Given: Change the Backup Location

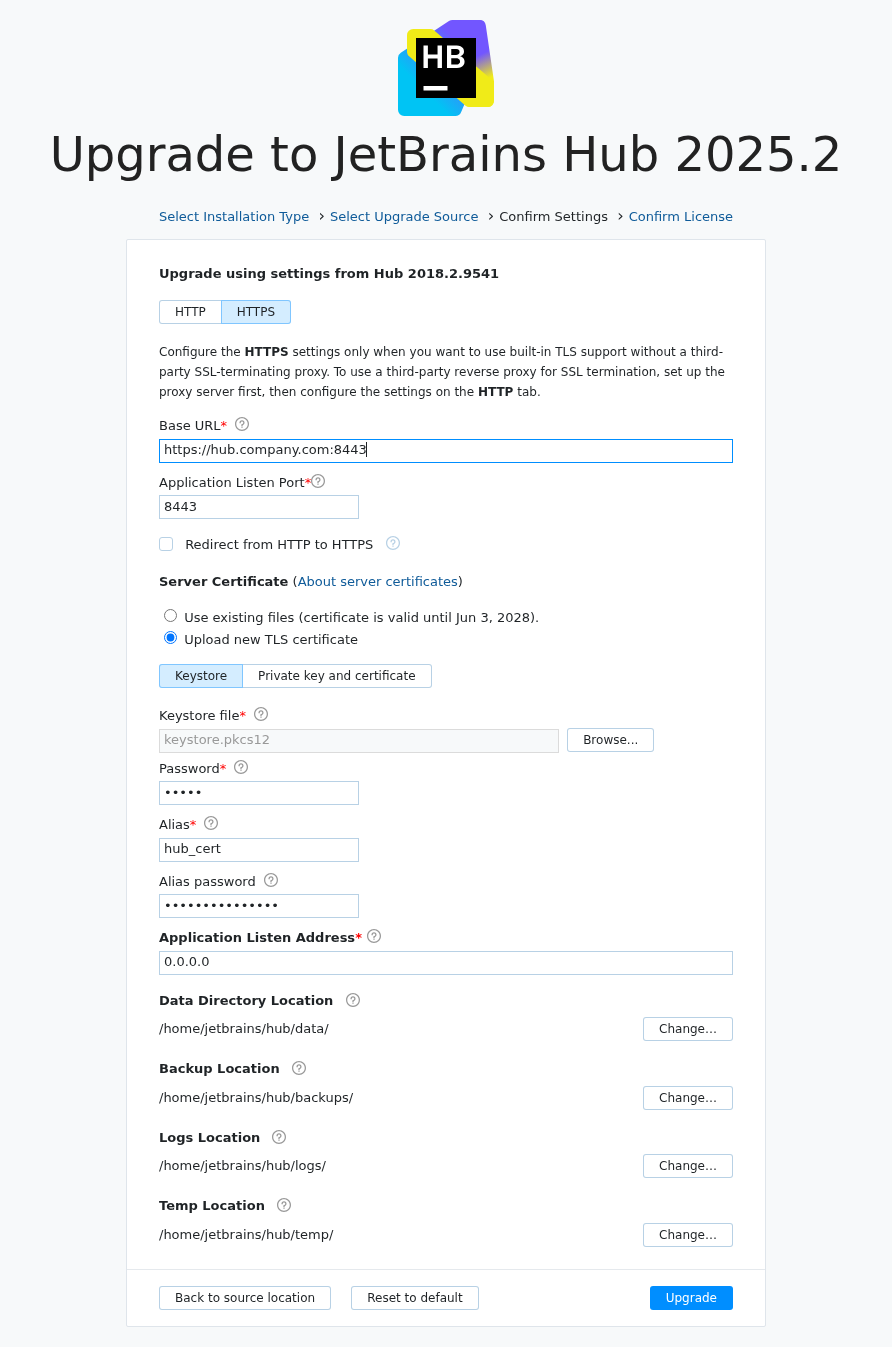Looking at the screenshot, I should (x=687, y=1097).
